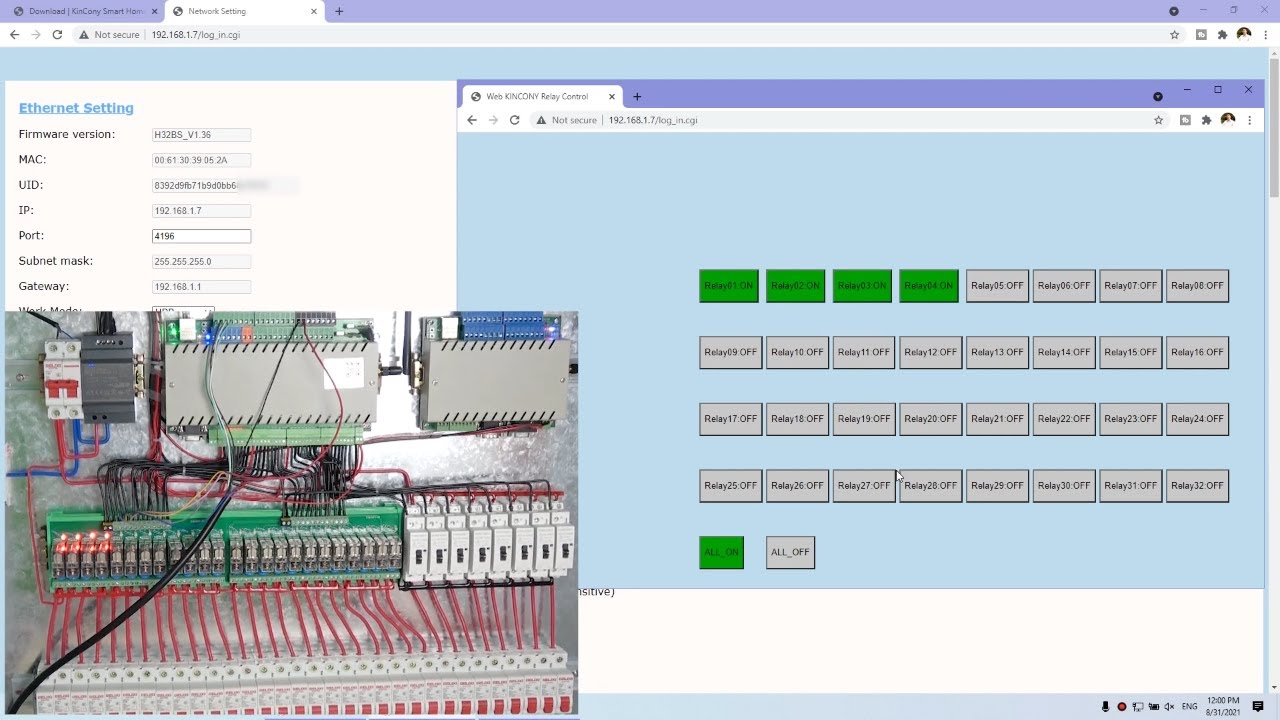Screen dimensions: 1280x720
Task: Switch on Relay06
Action: point(1064,286)
